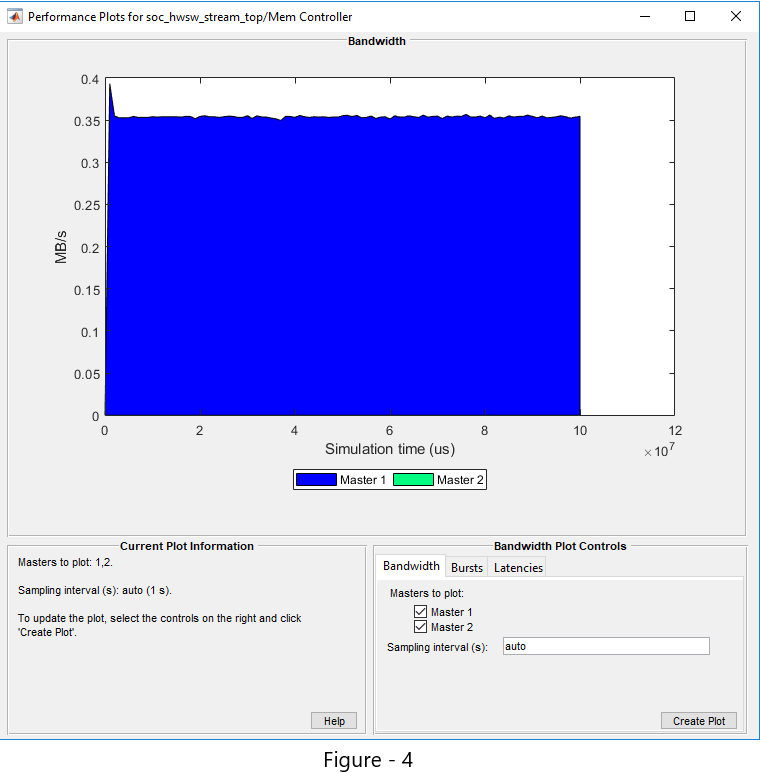
Task: Click the 'Sampling interval (s): auto (1 s).' text
Action: (95, 590)
